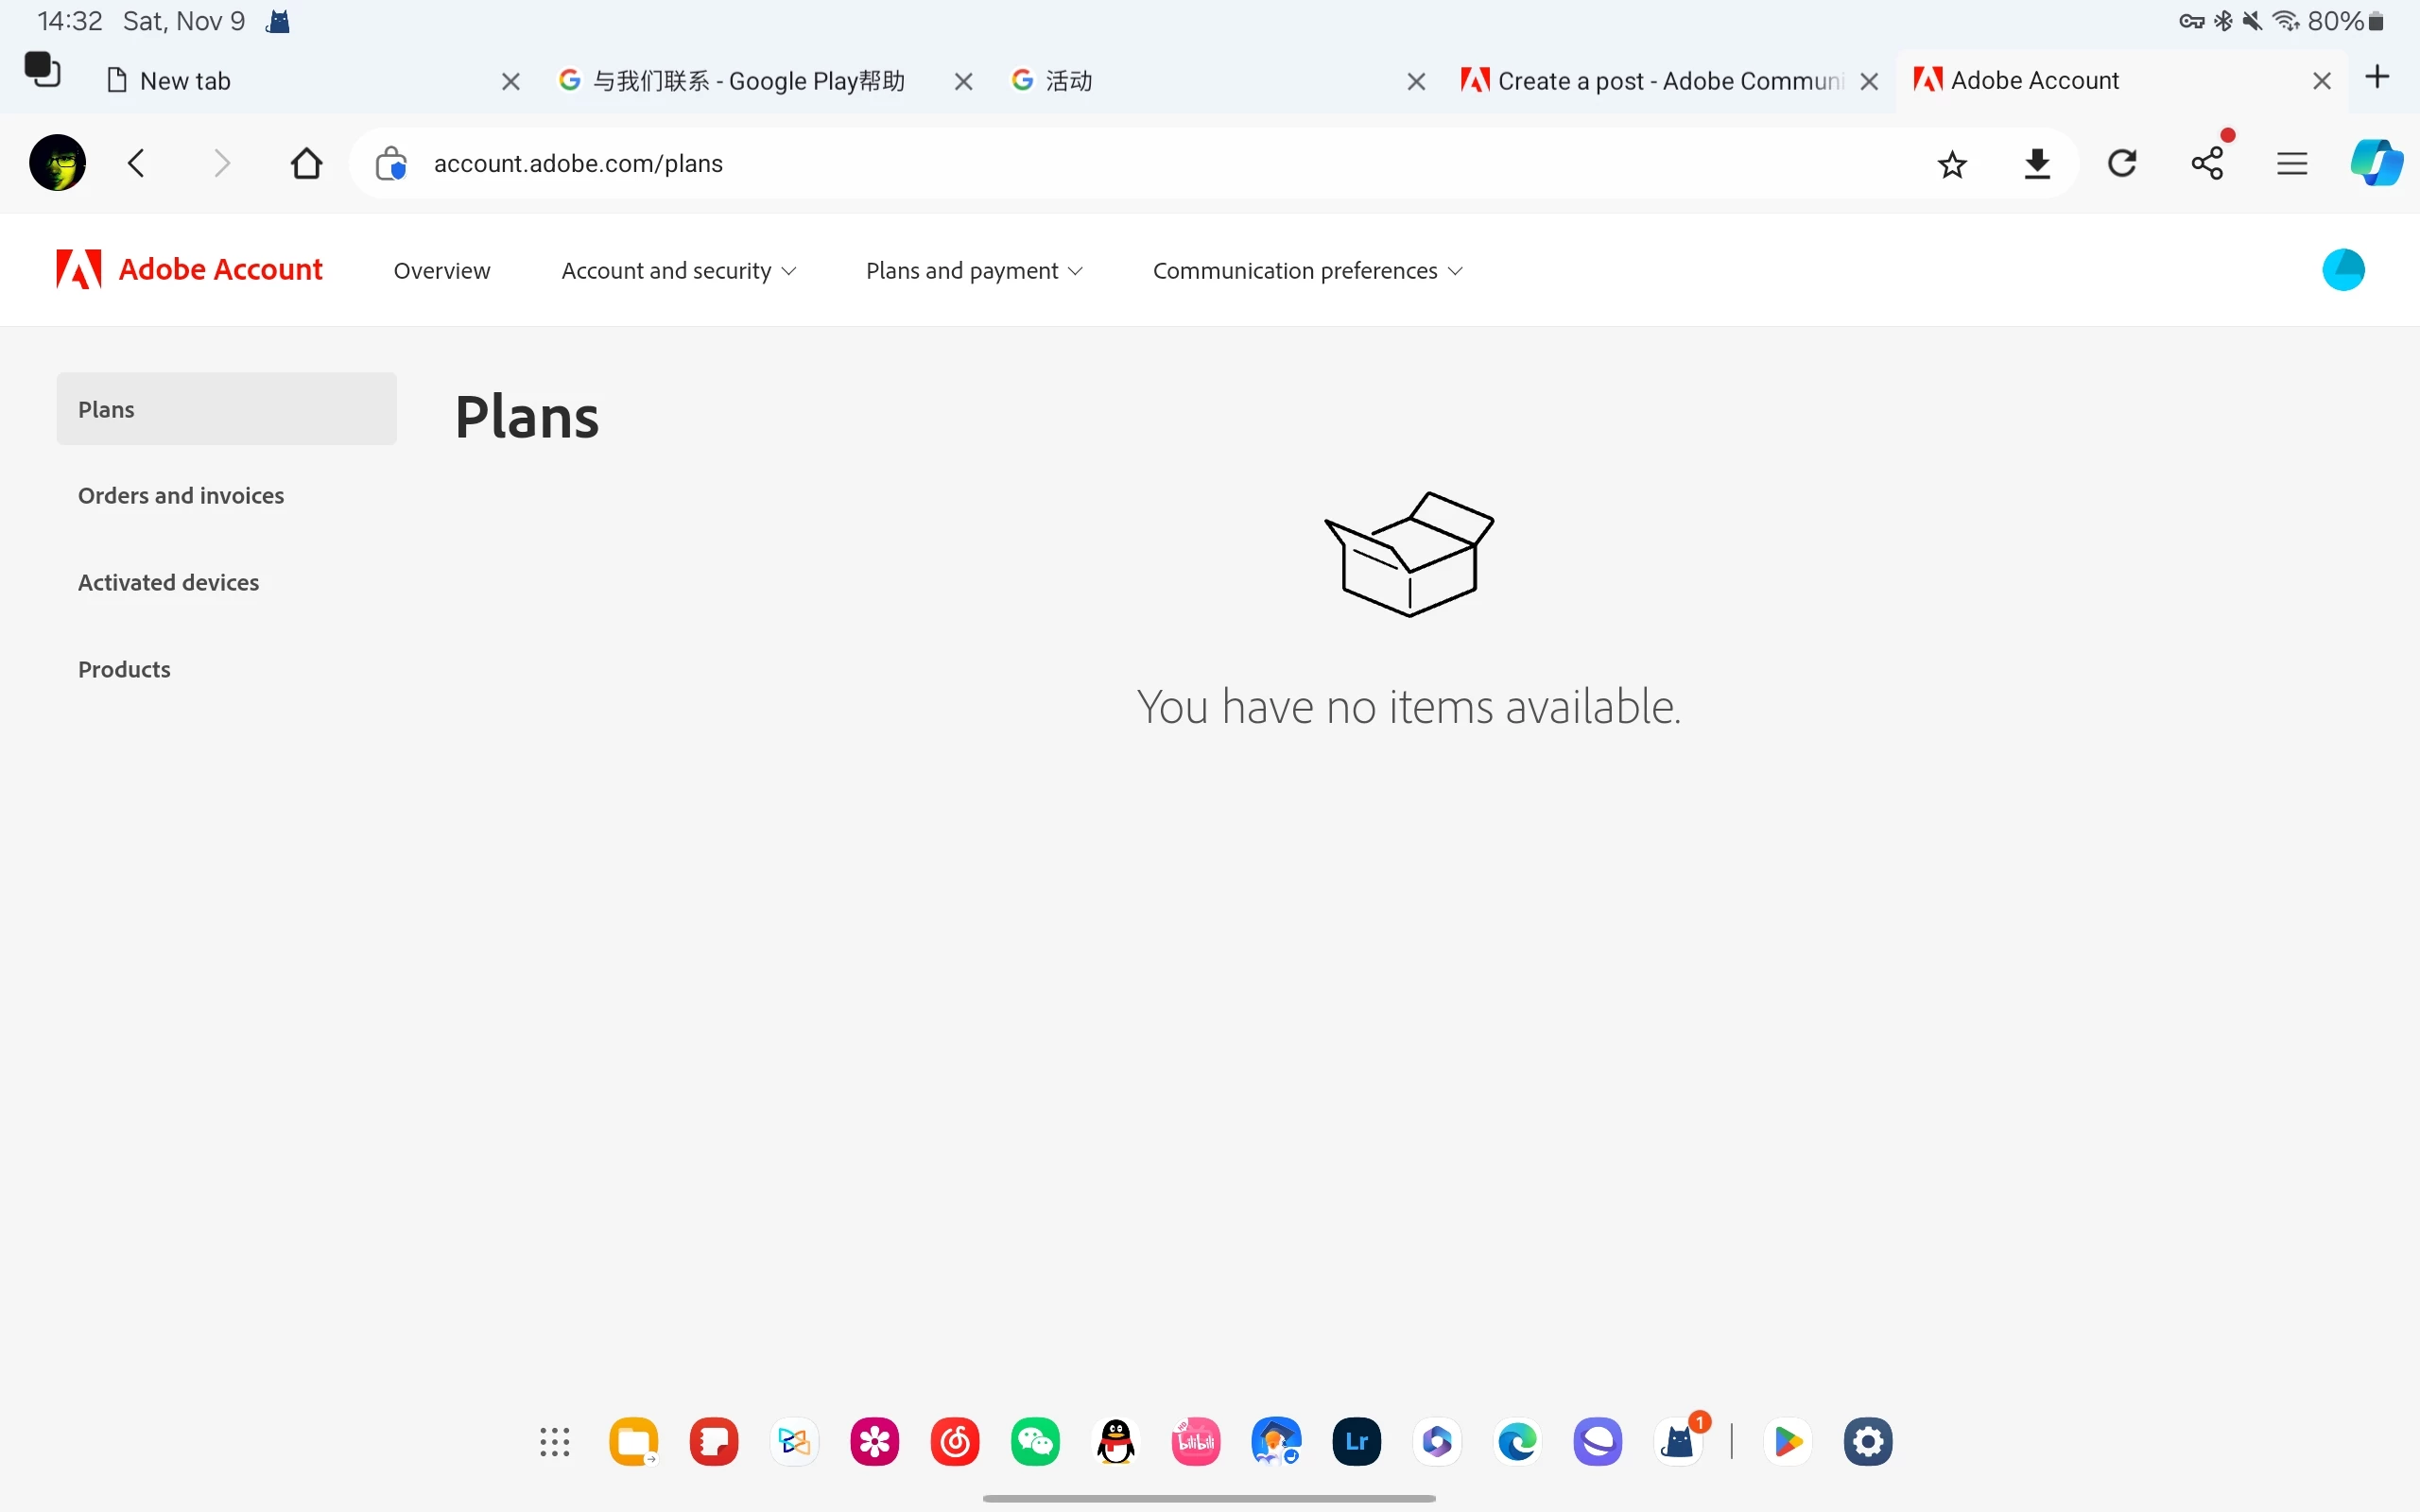Switch to Create a post Adobe Community tab
This screenshot has width=2420, height=1512.
coord(1655,81)
